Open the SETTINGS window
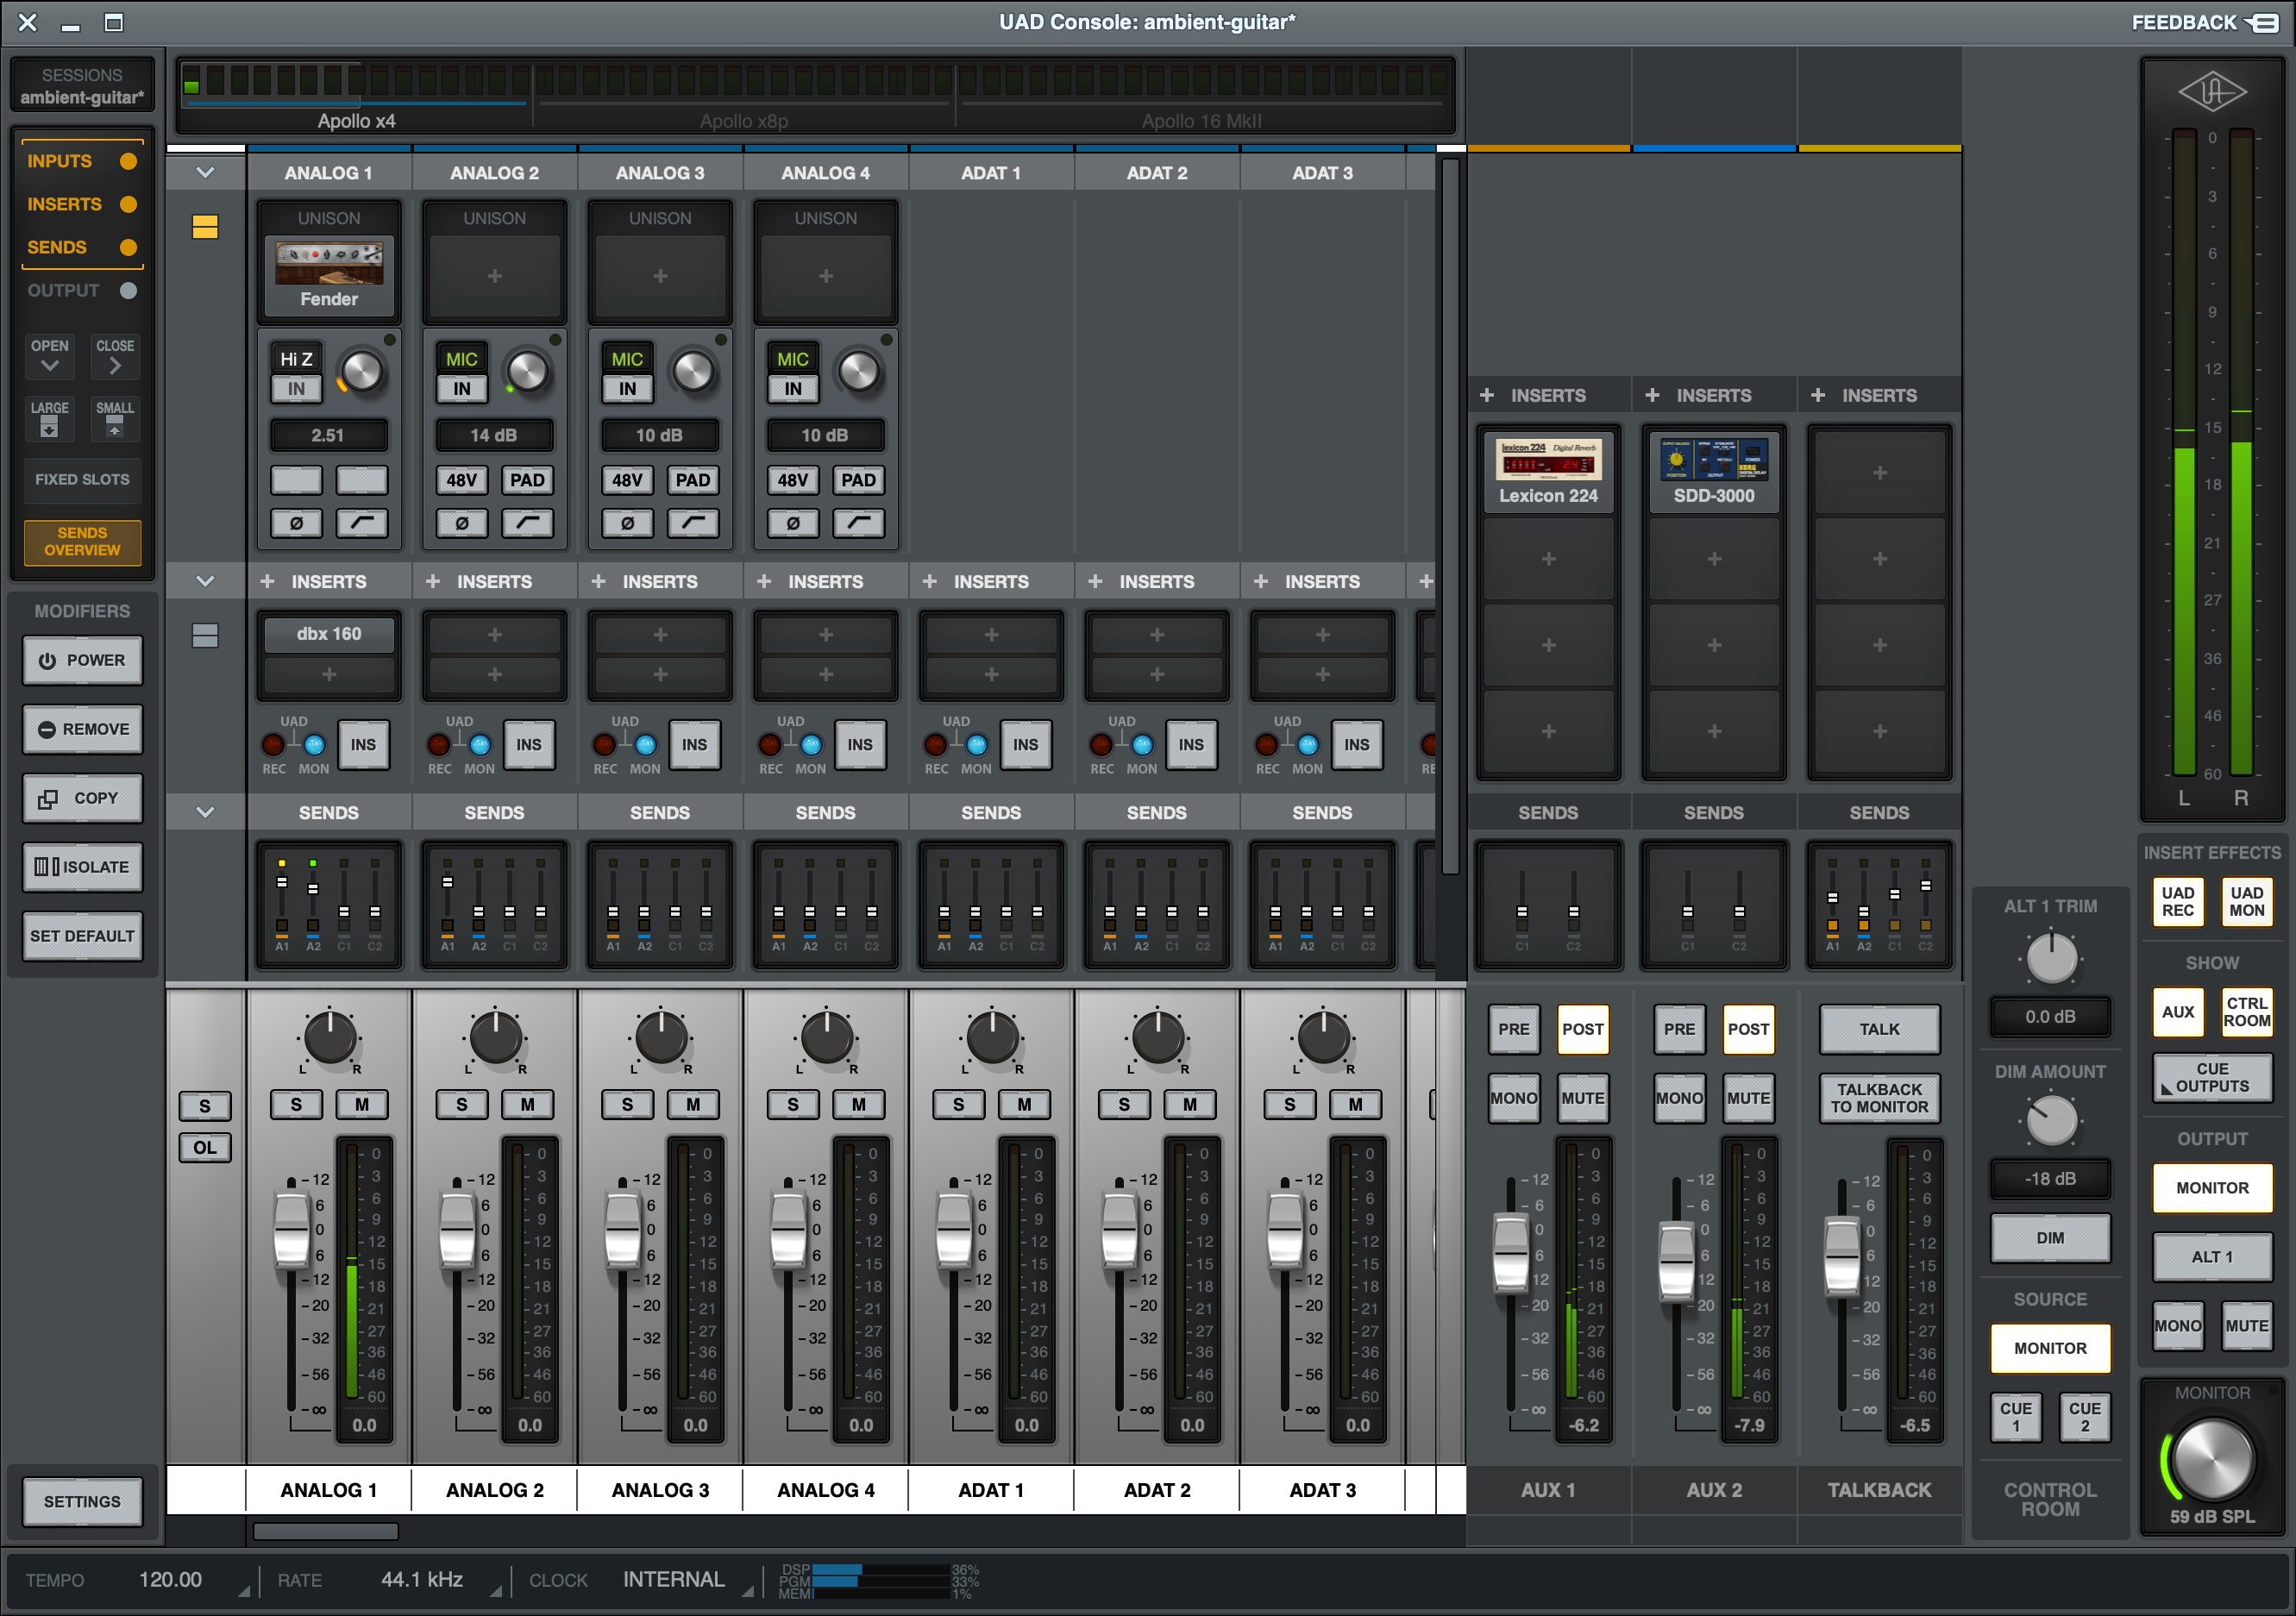This screenshot has width=2296, height=1616. click(83, 1501)
